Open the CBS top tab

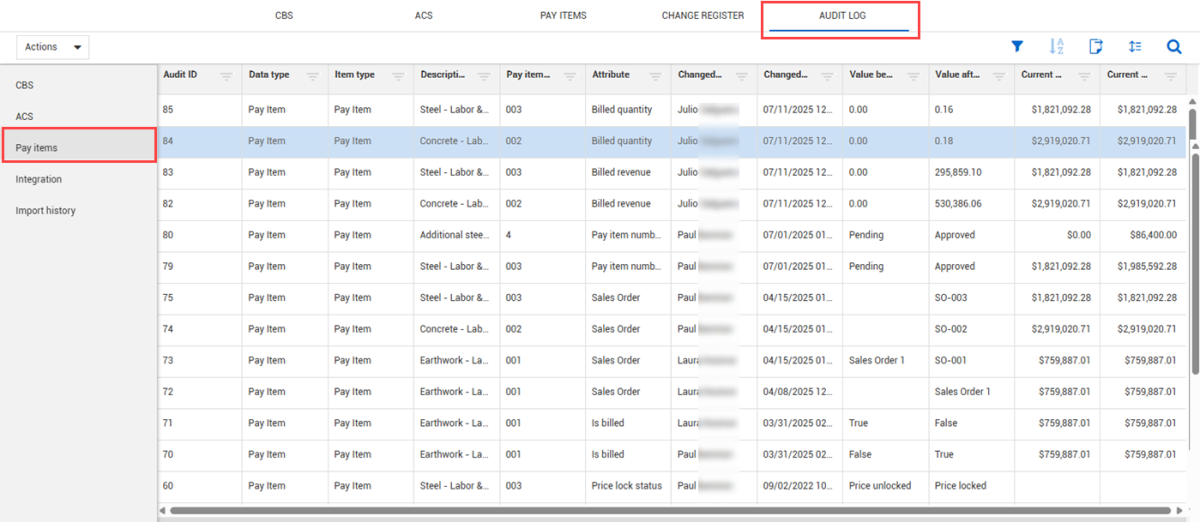(284, 16)
